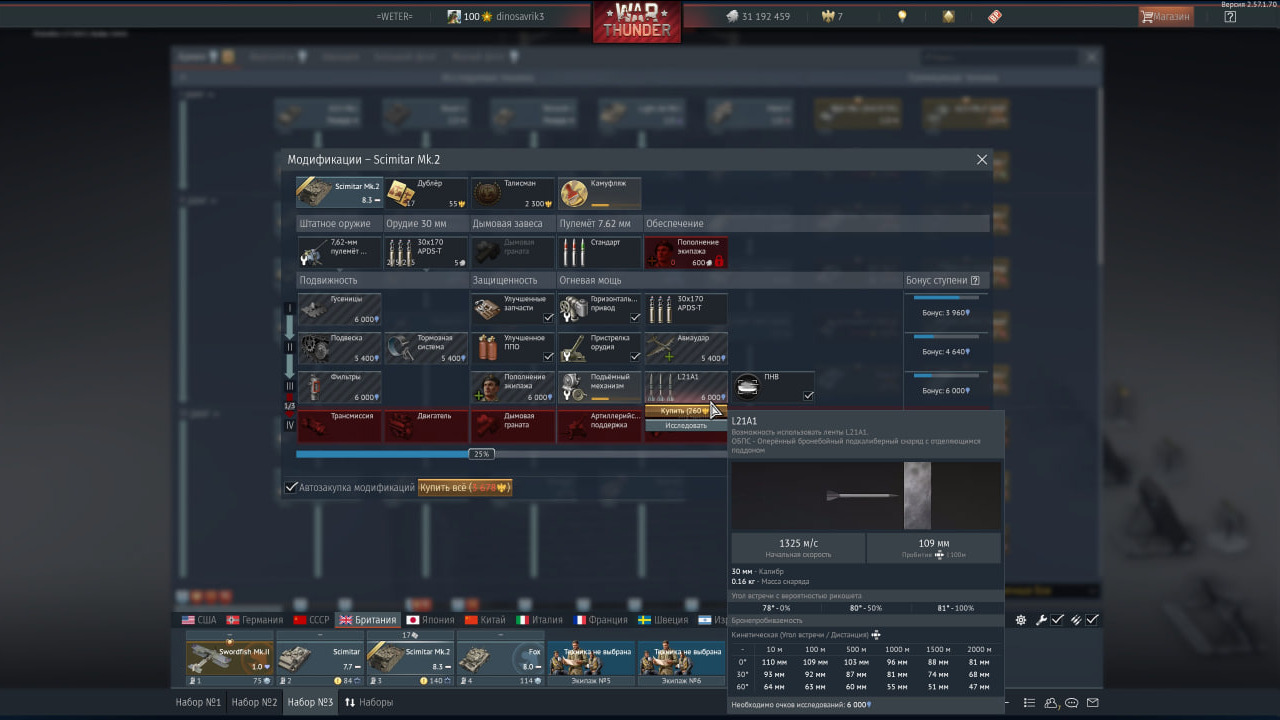Switch to the Набор №2 preset
The image size is (1280, 720).
254,703
